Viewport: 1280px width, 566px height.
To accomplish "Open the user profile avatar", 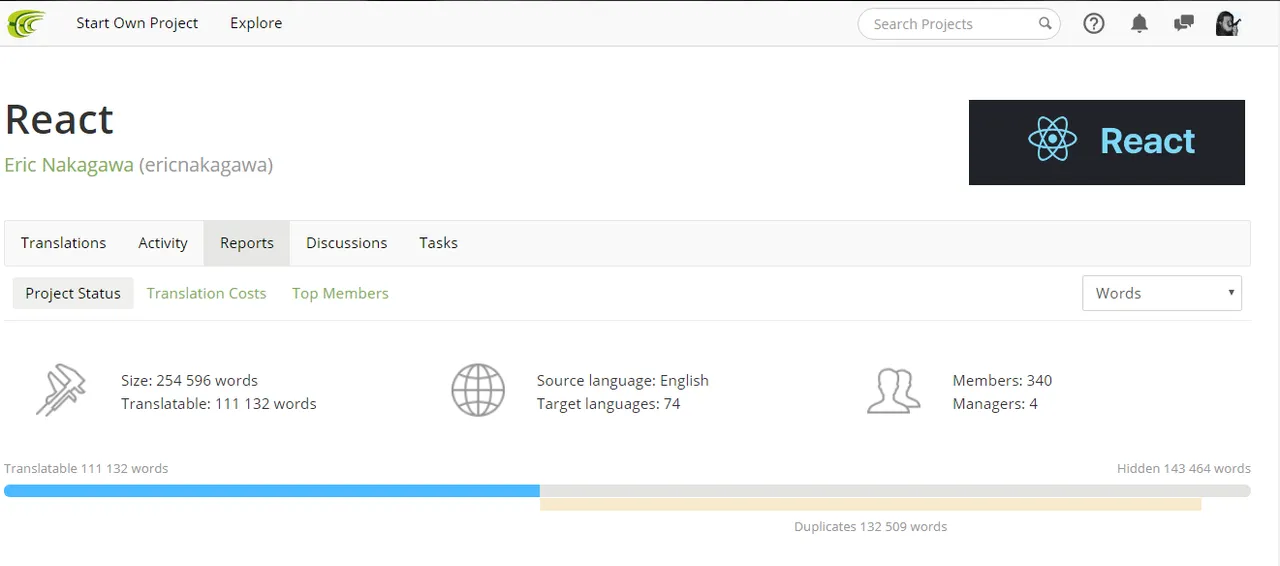I will pos(1228,23).
